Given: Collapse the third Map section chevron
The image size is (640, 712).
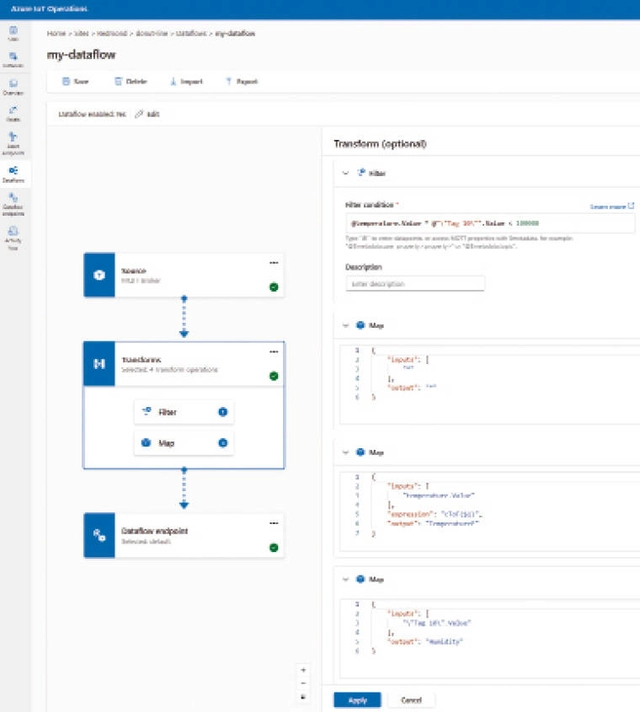Looking at the screenshot, I should 346,579.
